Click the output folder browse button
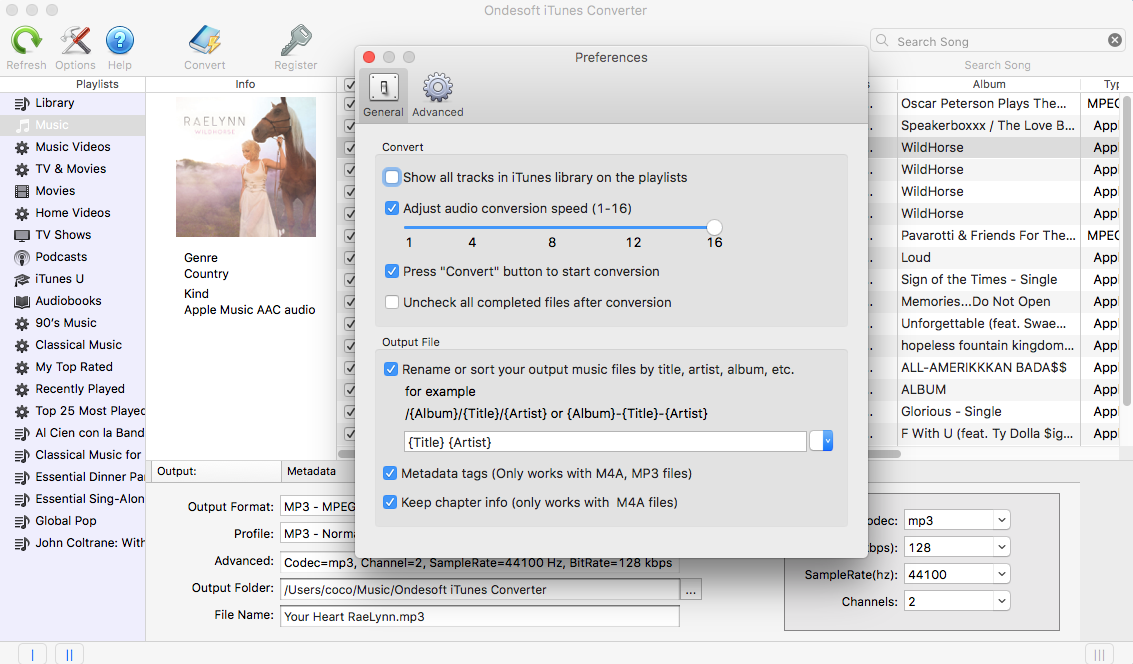The width and height of the screenshot is (1133, 664). 691,590
